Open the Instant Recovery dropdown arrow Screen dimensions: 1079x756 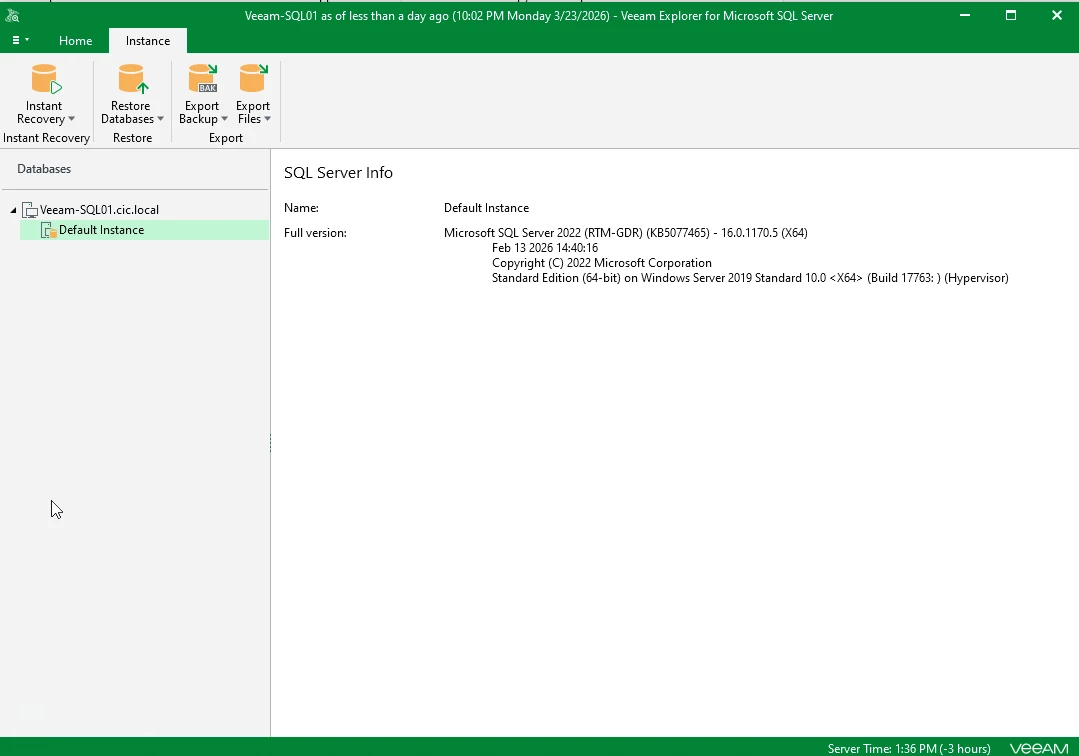click(x=71, y=119)
